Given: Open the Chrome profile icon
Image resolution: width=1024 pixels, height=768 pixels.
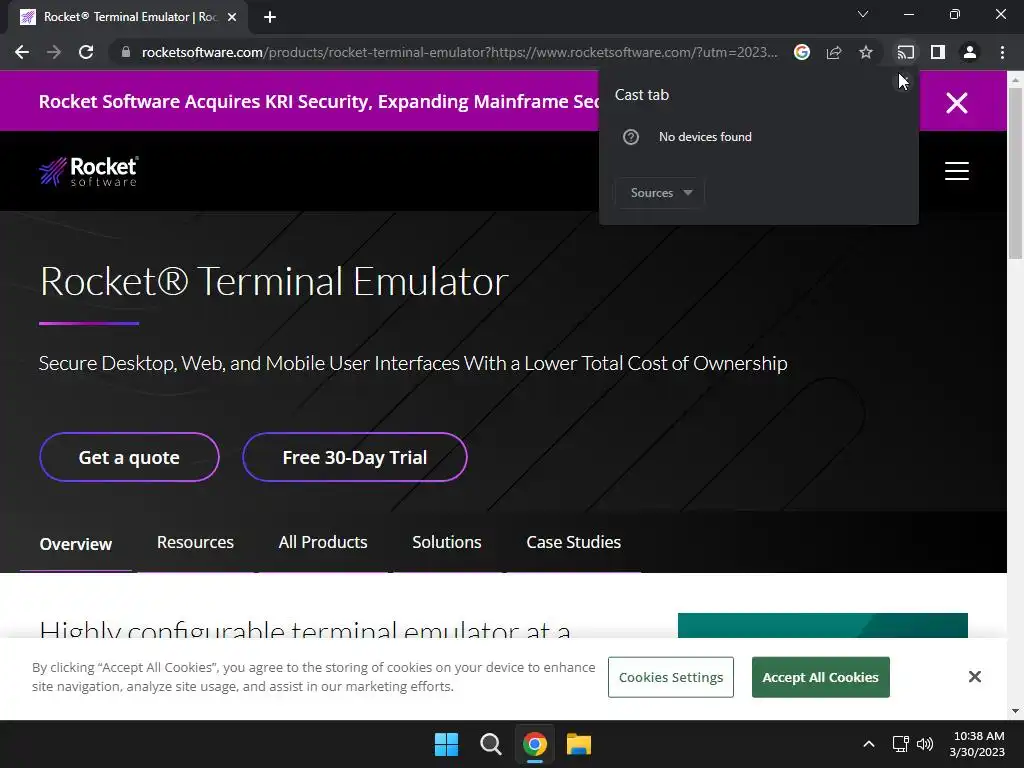Looking at the screenshot, I should click(x=970, y=52).
